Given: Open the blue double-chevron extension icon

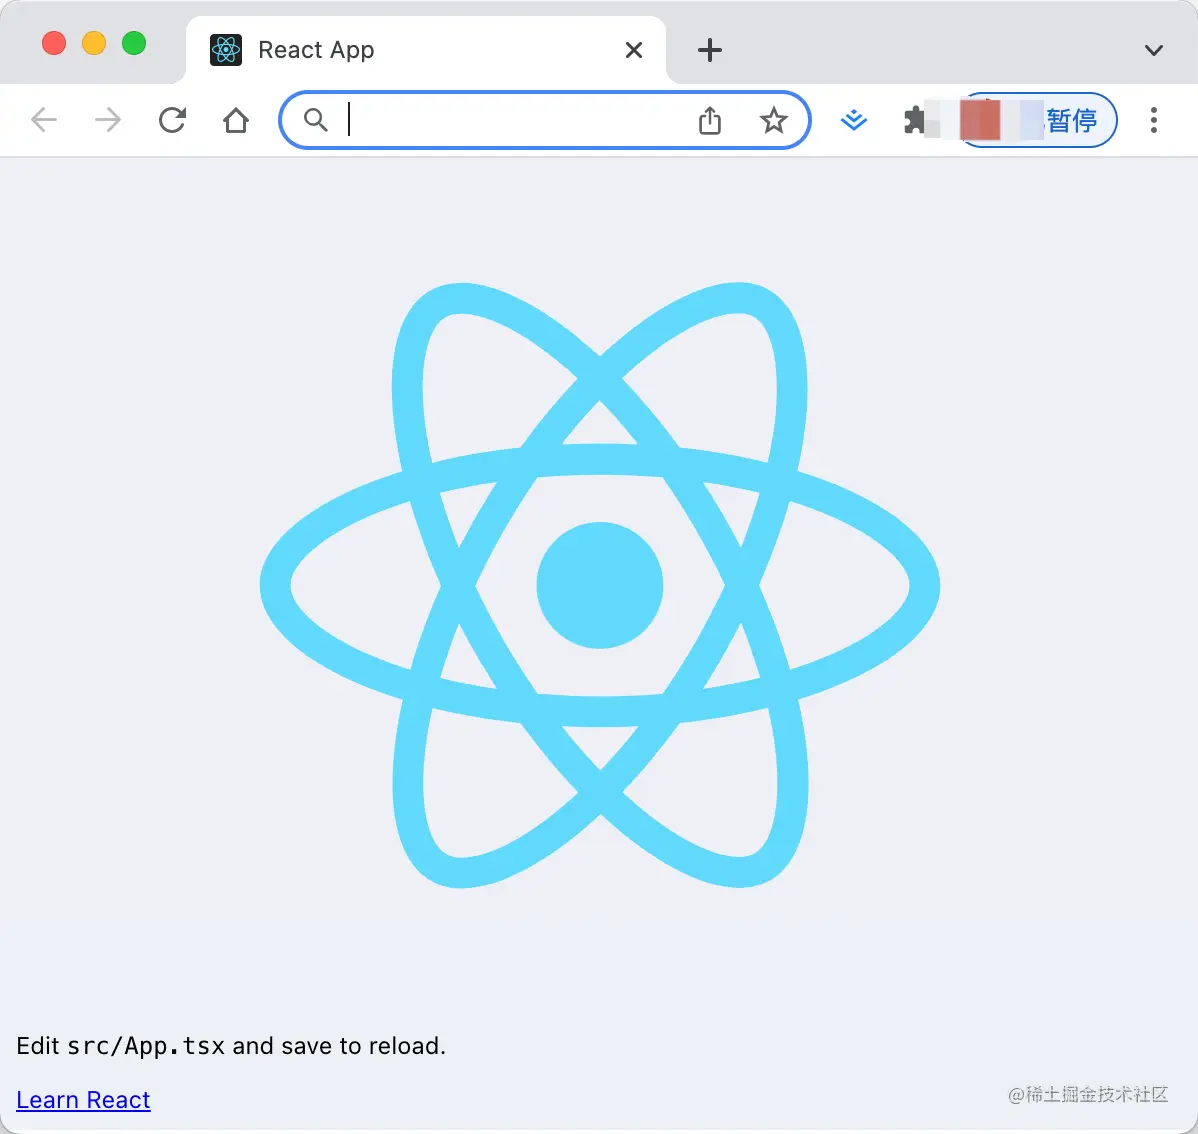Looking at the screenshot, I should coord(853,120).
